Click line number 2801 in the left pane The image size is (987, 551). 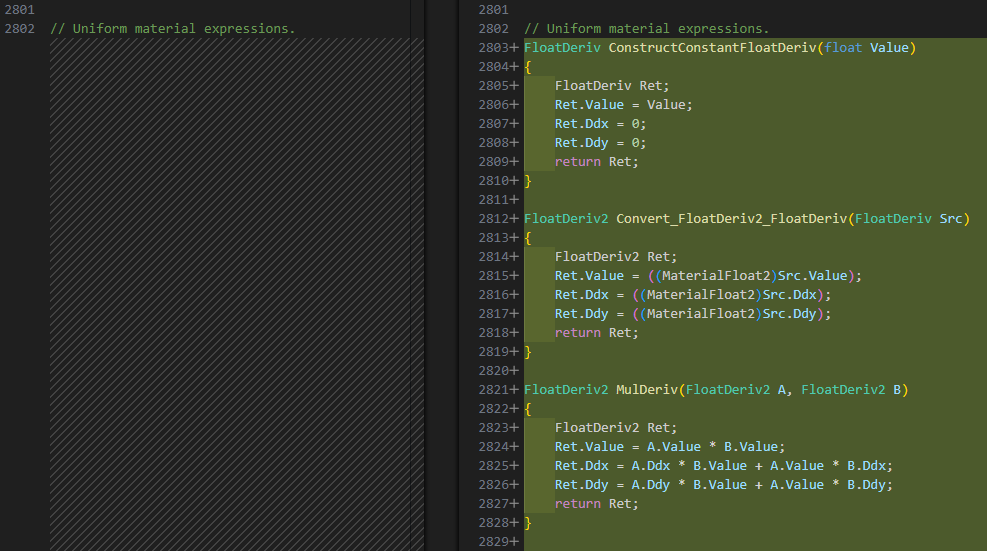click(x=20, y=9)
